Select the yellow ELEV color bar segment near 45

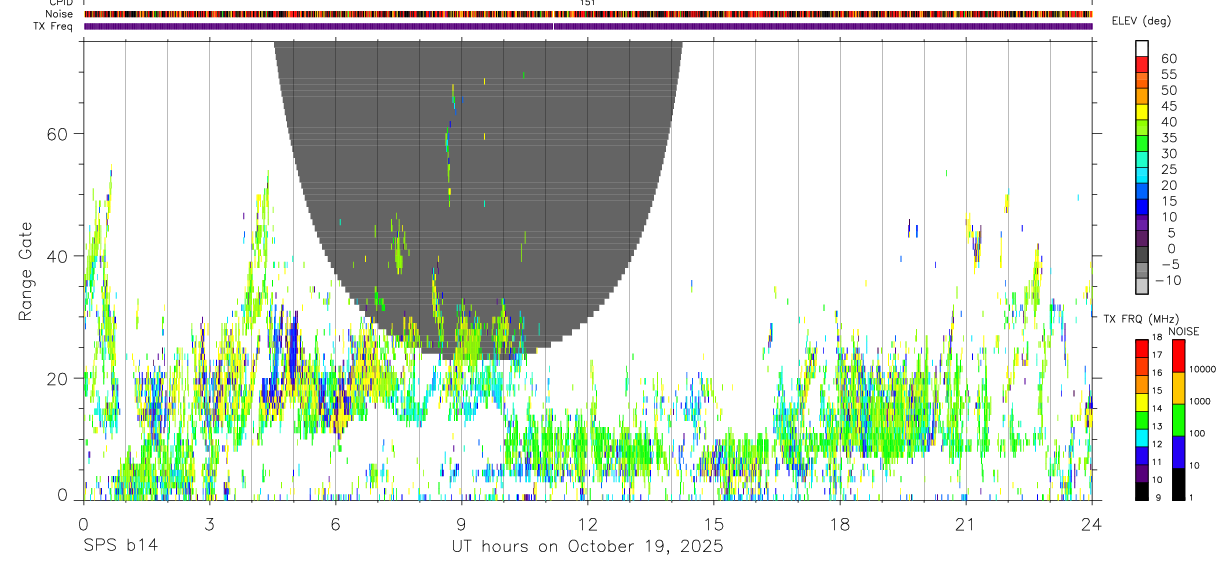point(1142,112)
